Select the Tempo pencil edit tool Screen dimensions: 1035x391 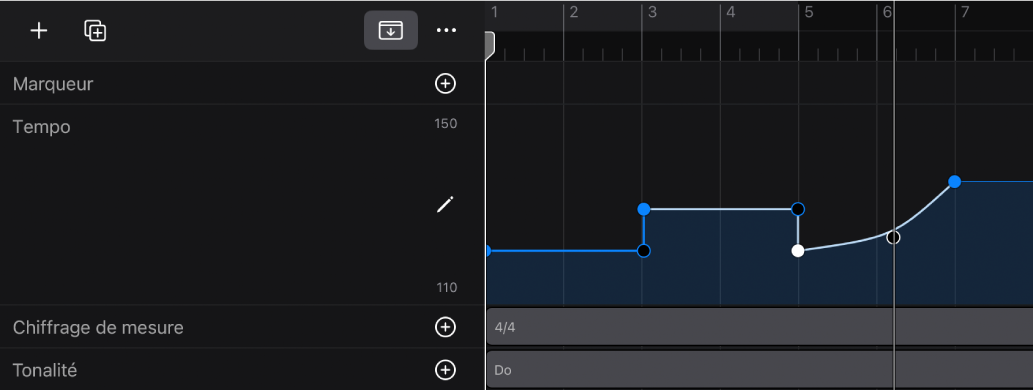tap(446, 205)
